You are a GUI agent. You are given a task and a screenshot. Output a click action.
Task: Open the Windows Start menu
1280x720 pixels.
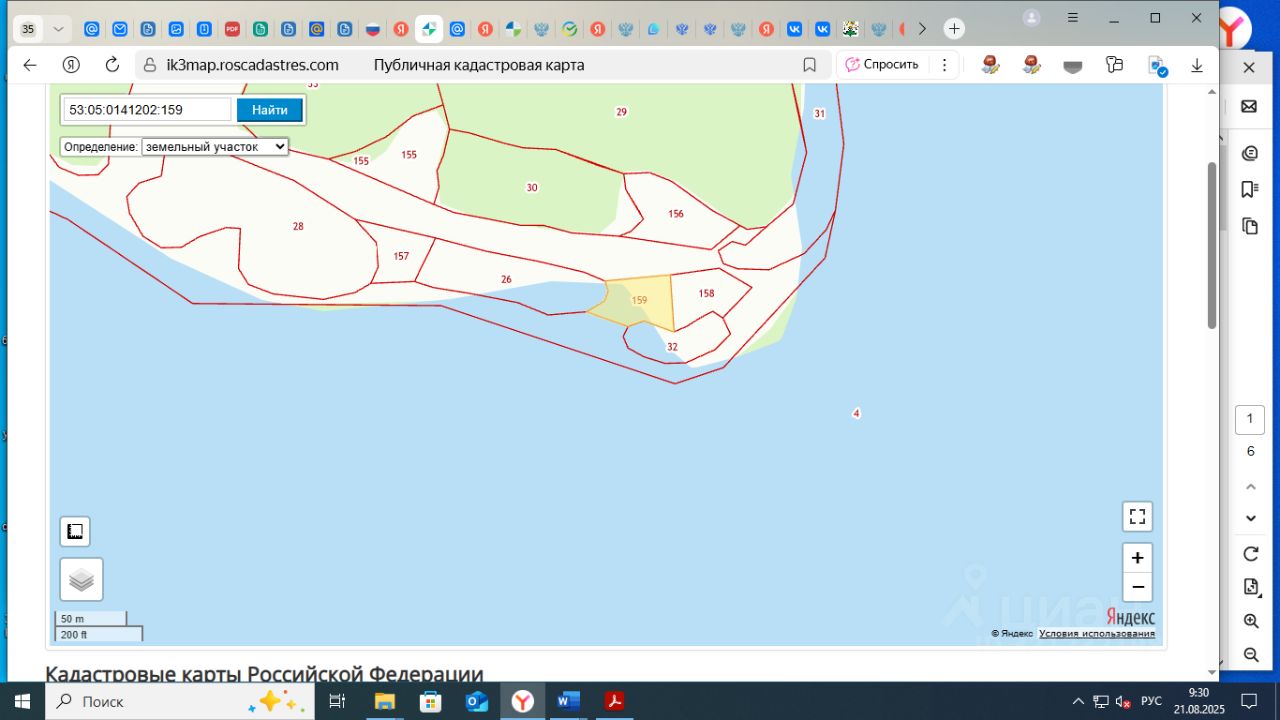[22, 701]
